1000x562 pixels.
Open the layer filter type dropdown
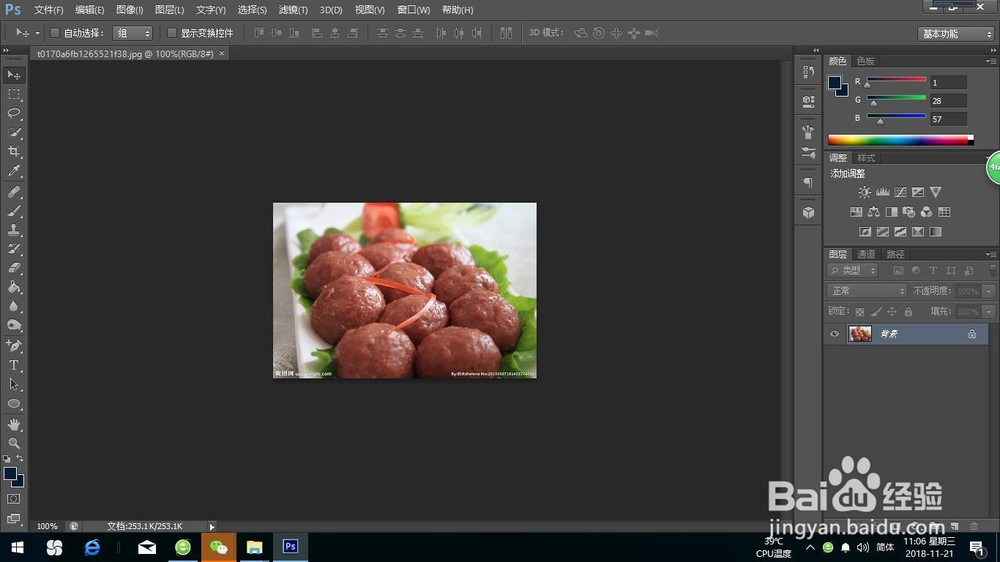point(853,270)
